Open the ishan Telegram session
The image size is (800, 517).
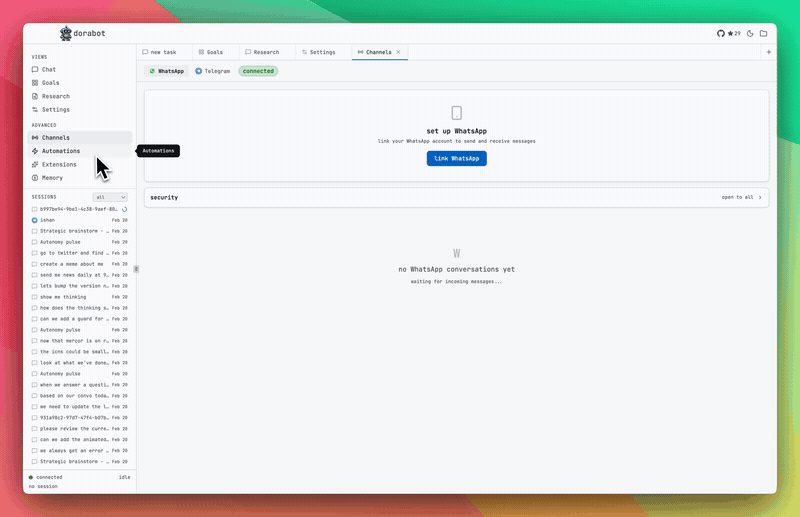[80, 220]
